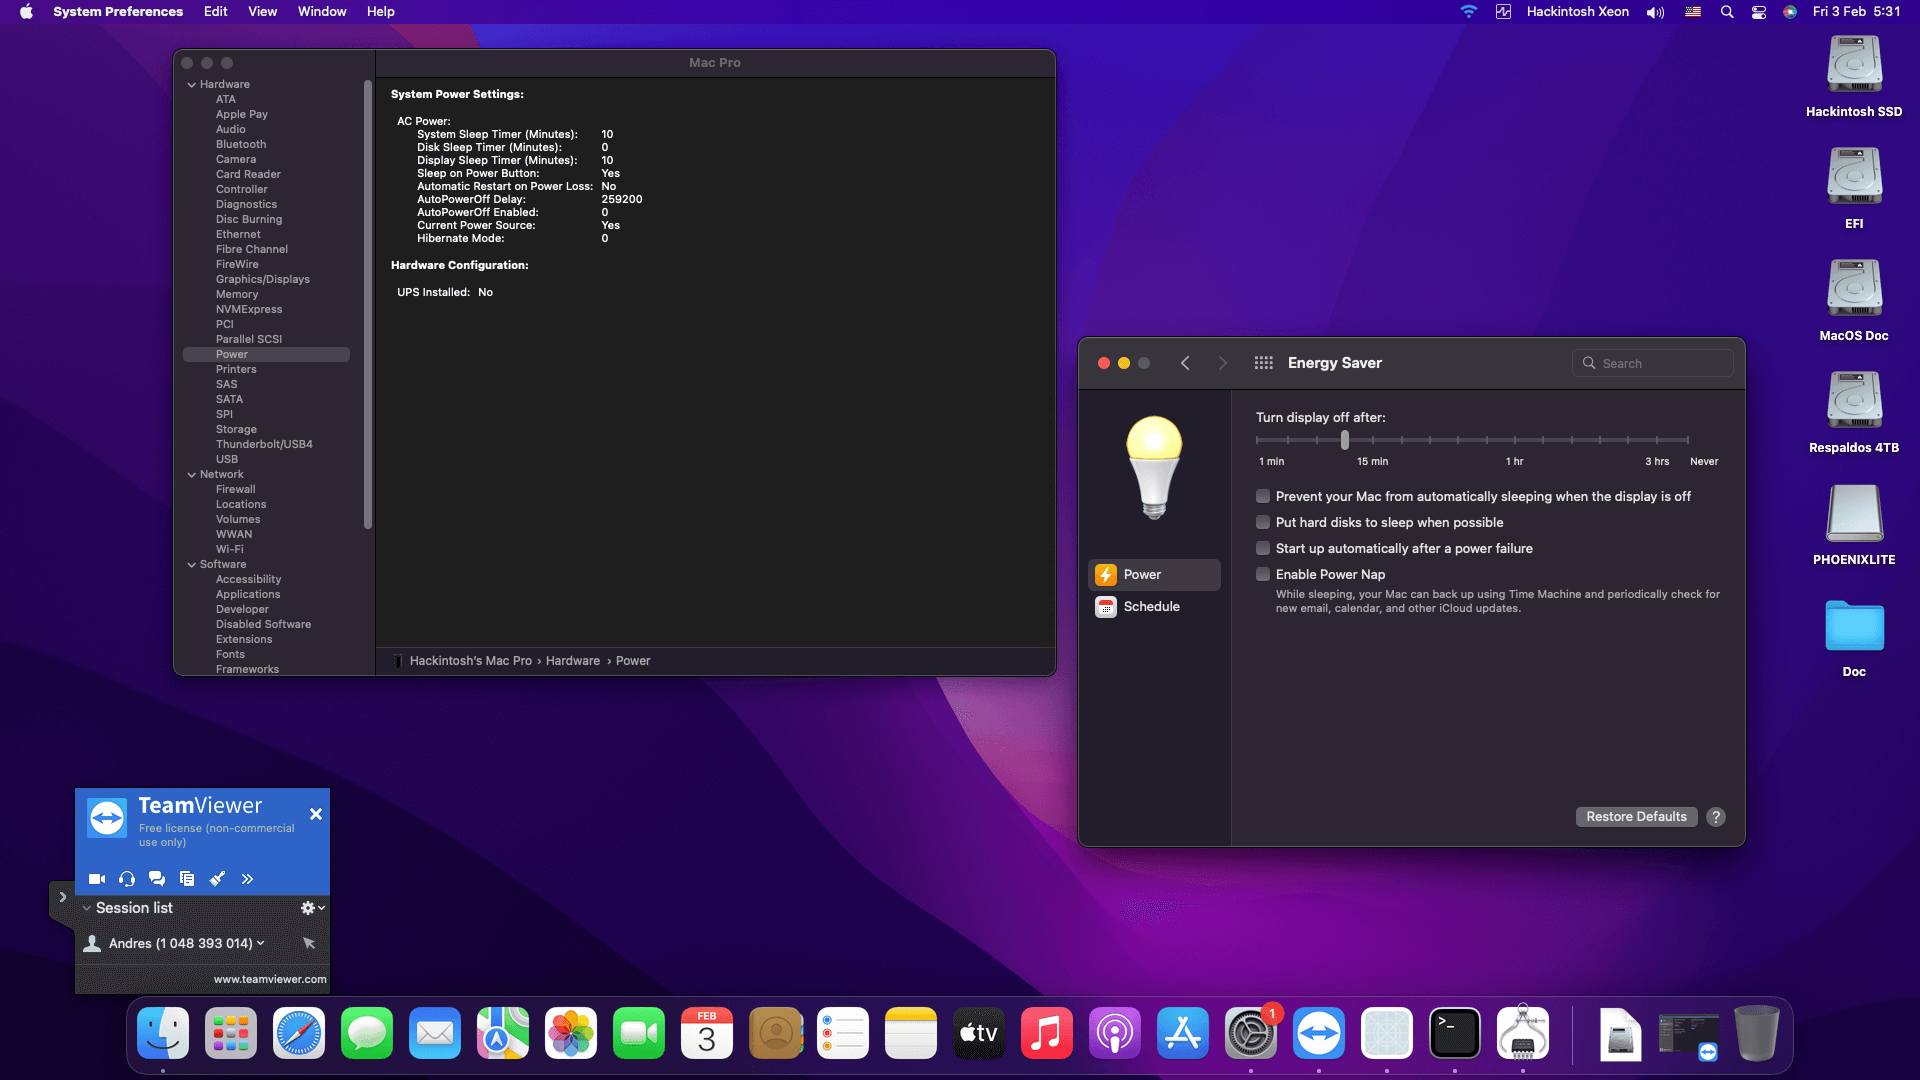Open the Help menu

[x=381, y=12]
